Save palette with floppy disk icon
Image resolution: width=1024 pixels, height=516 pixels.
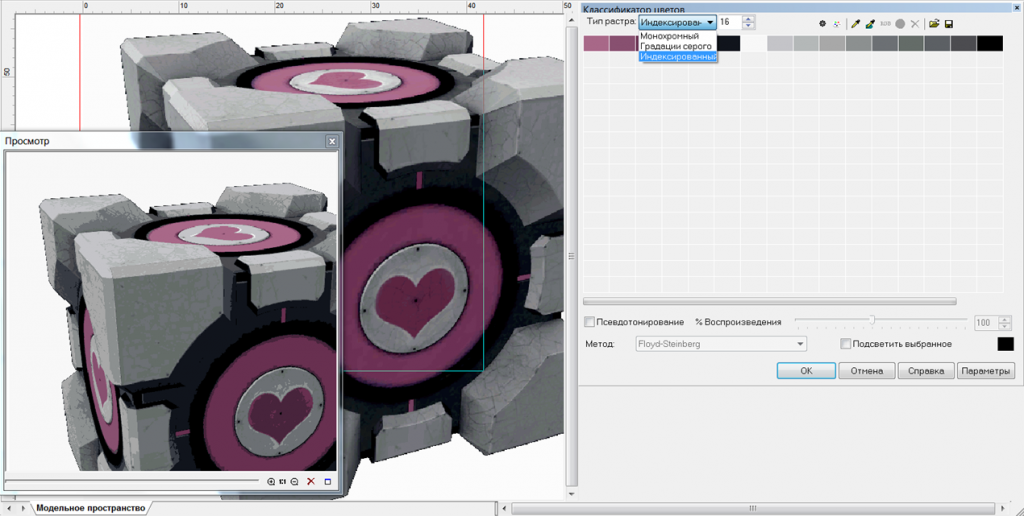[x=949, y=24]
